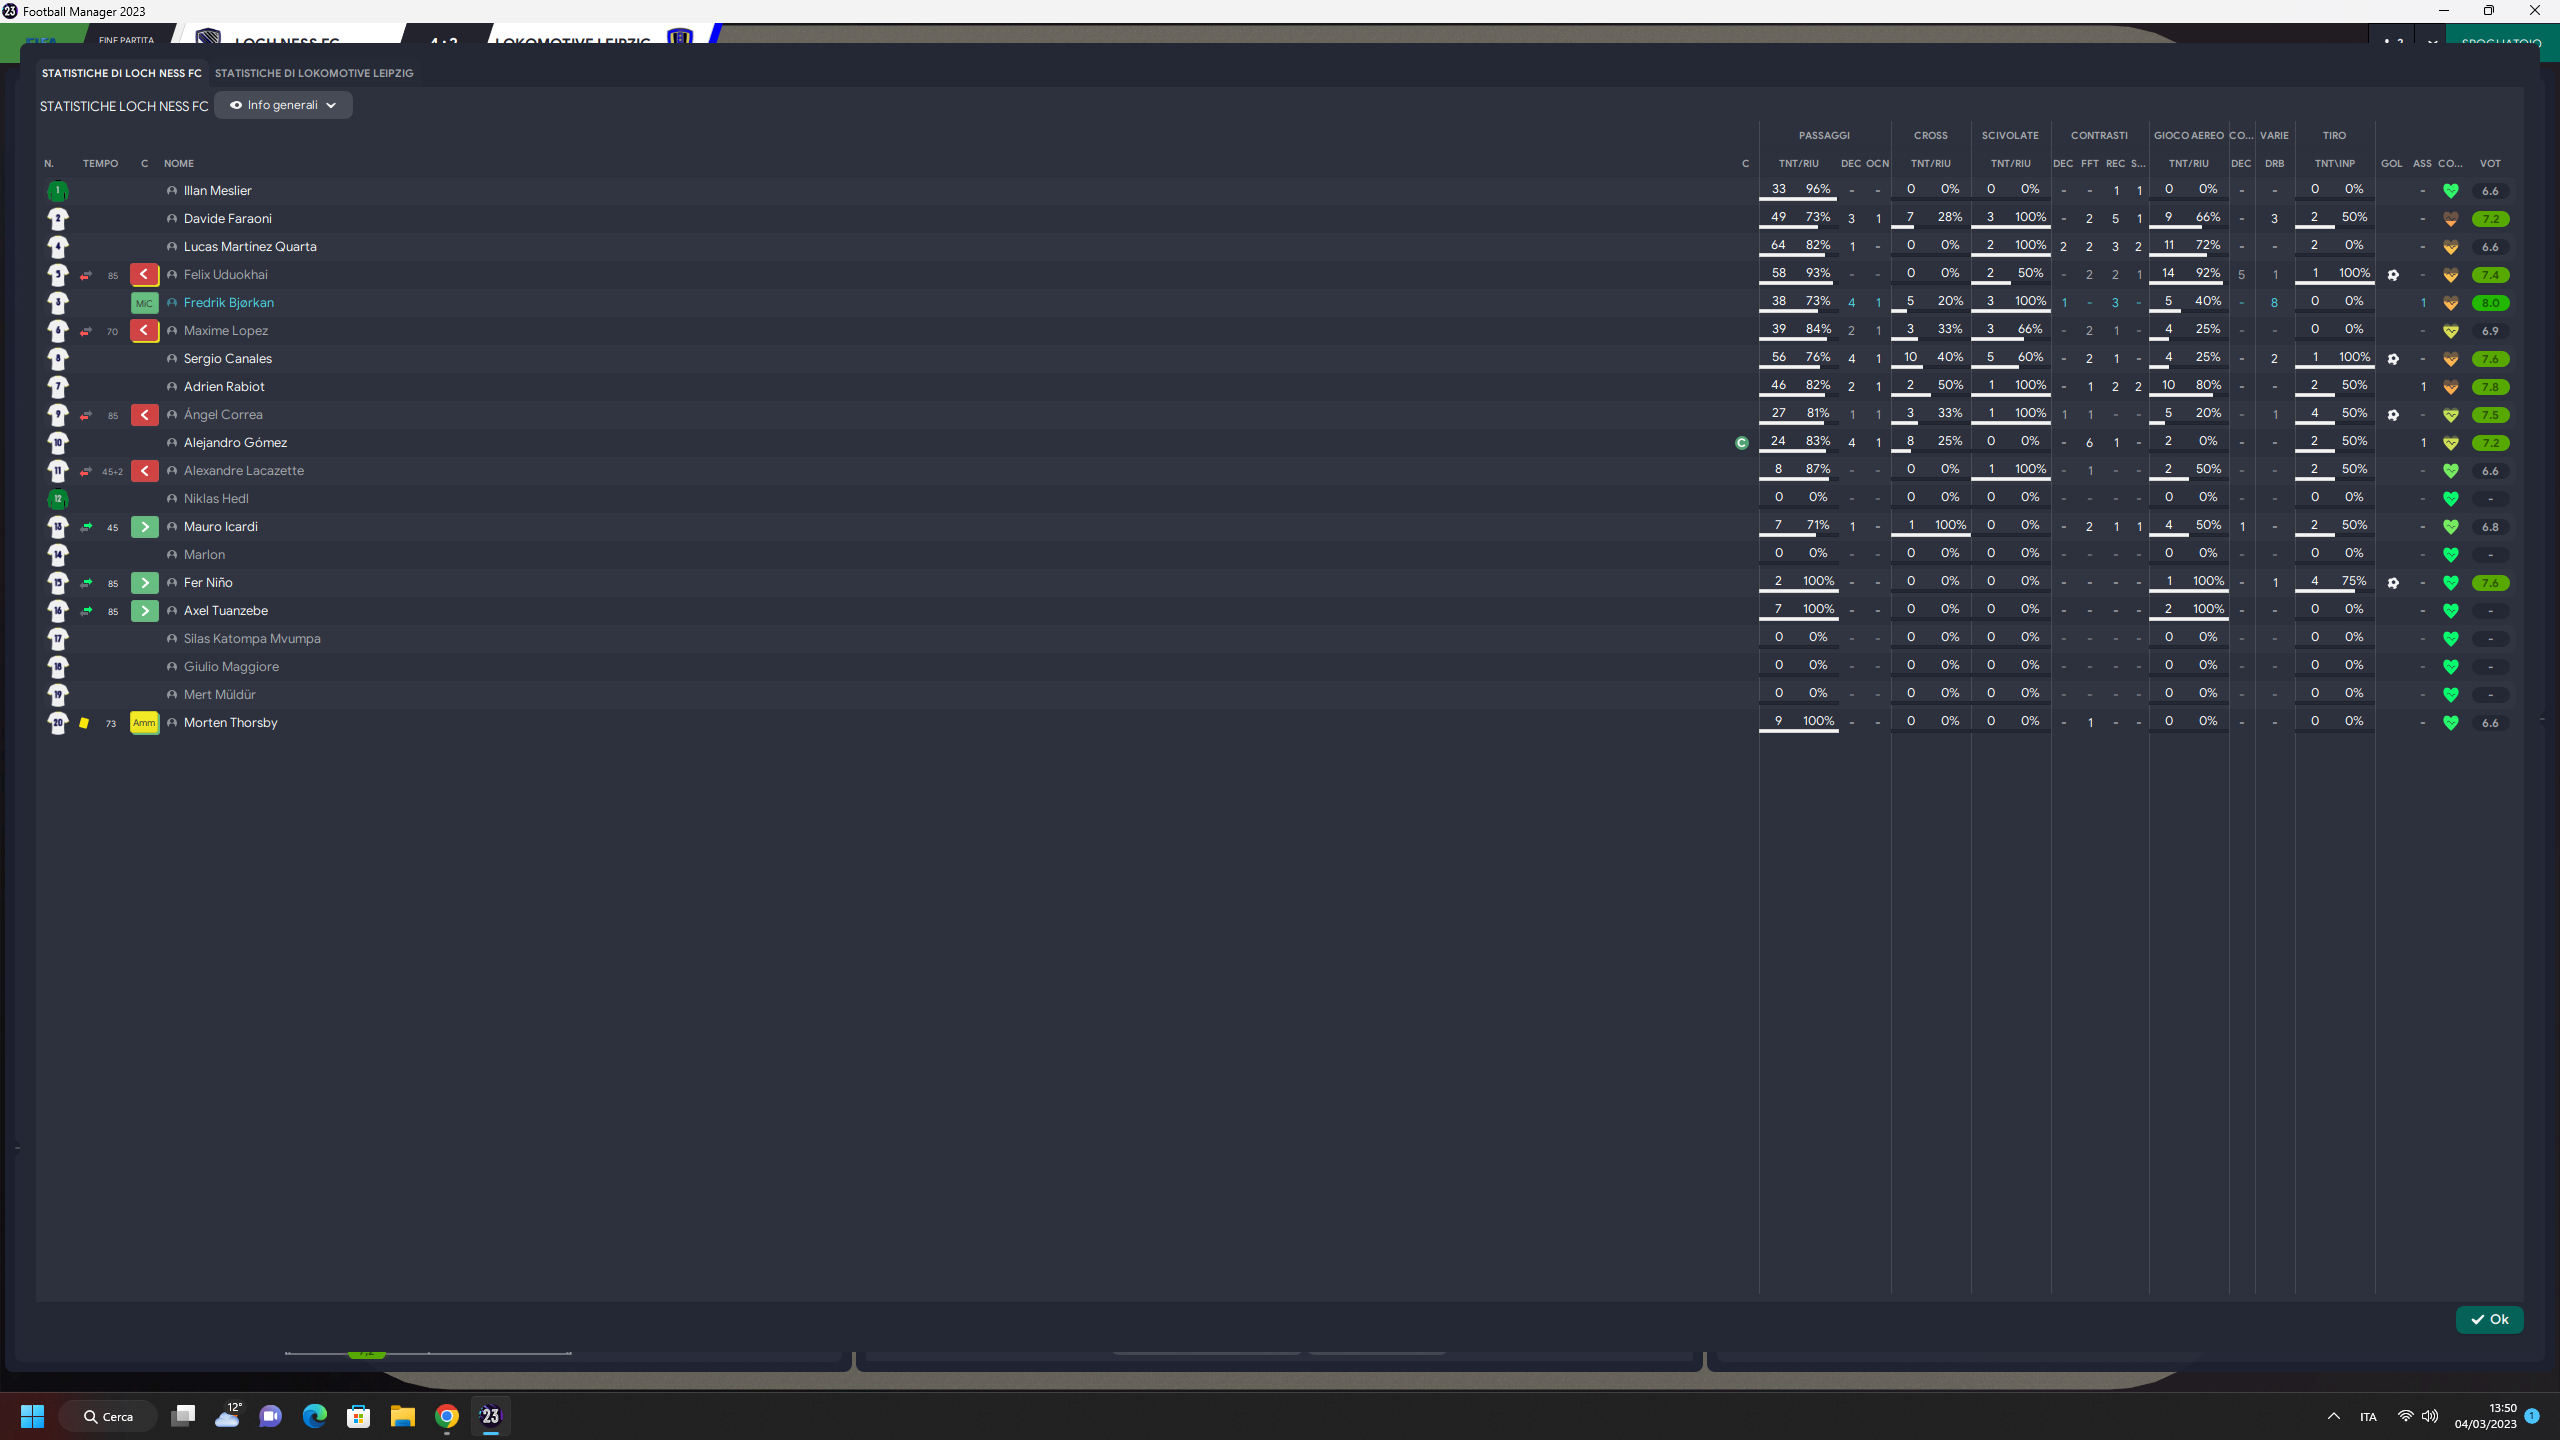Click the ITA language indicator in system tray
The image size is (2560, 1440).
[x=2368, y=1416]
